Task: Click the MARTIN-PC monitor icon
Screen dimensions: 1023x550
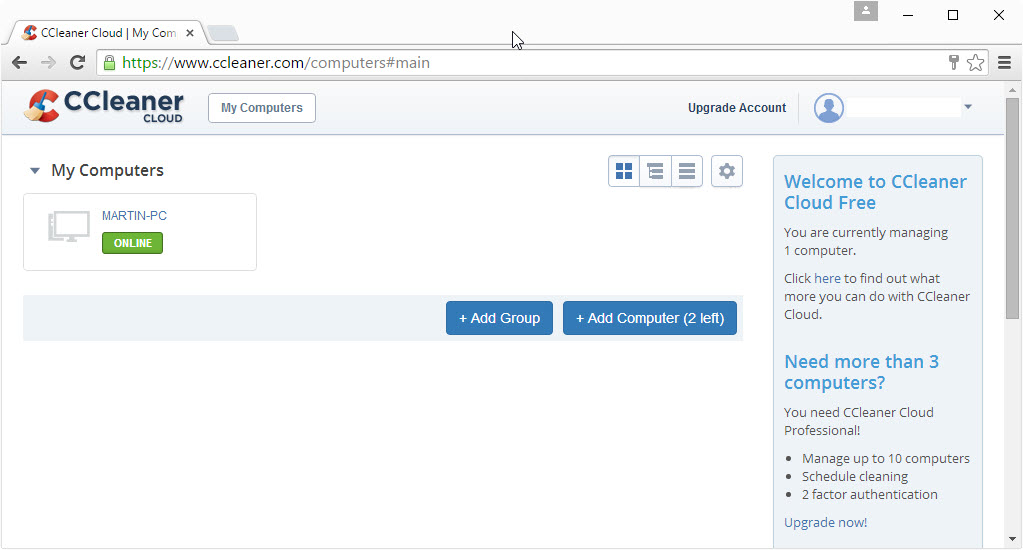Action: pyautogui.click(x=69, y=226)
